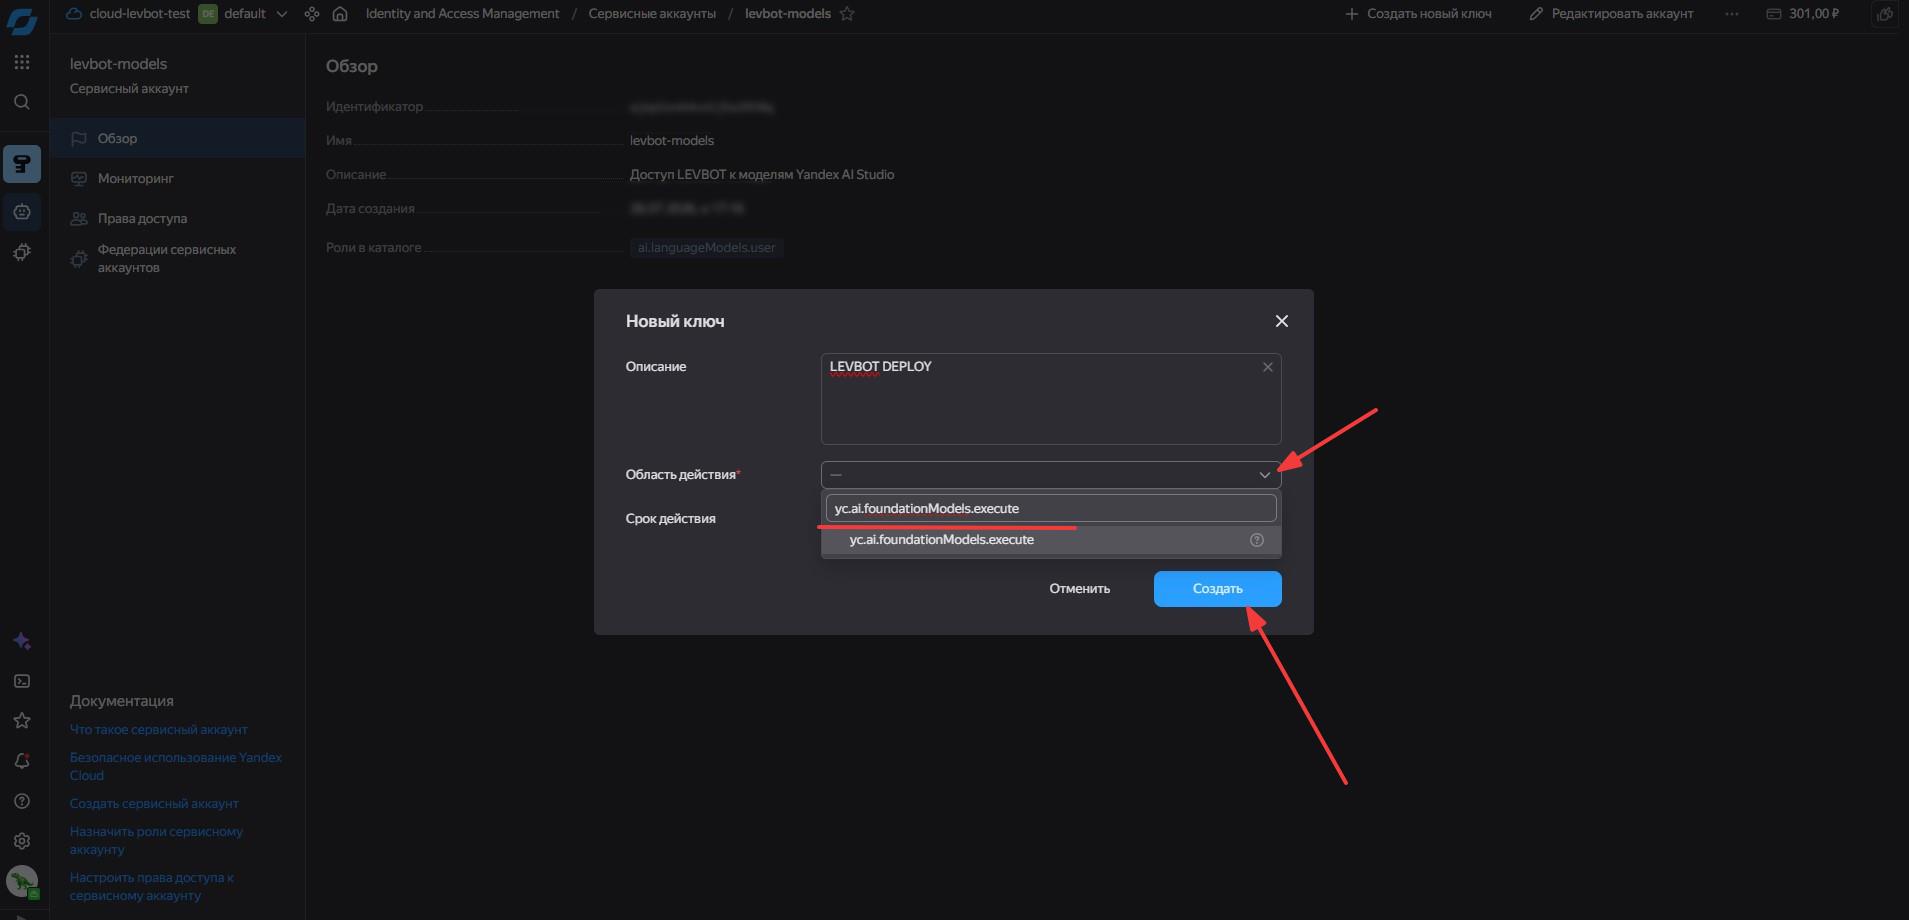Click Отменить button in dialog
The width and height of the screenshot is (1909, 920).
coord(1080,589)
